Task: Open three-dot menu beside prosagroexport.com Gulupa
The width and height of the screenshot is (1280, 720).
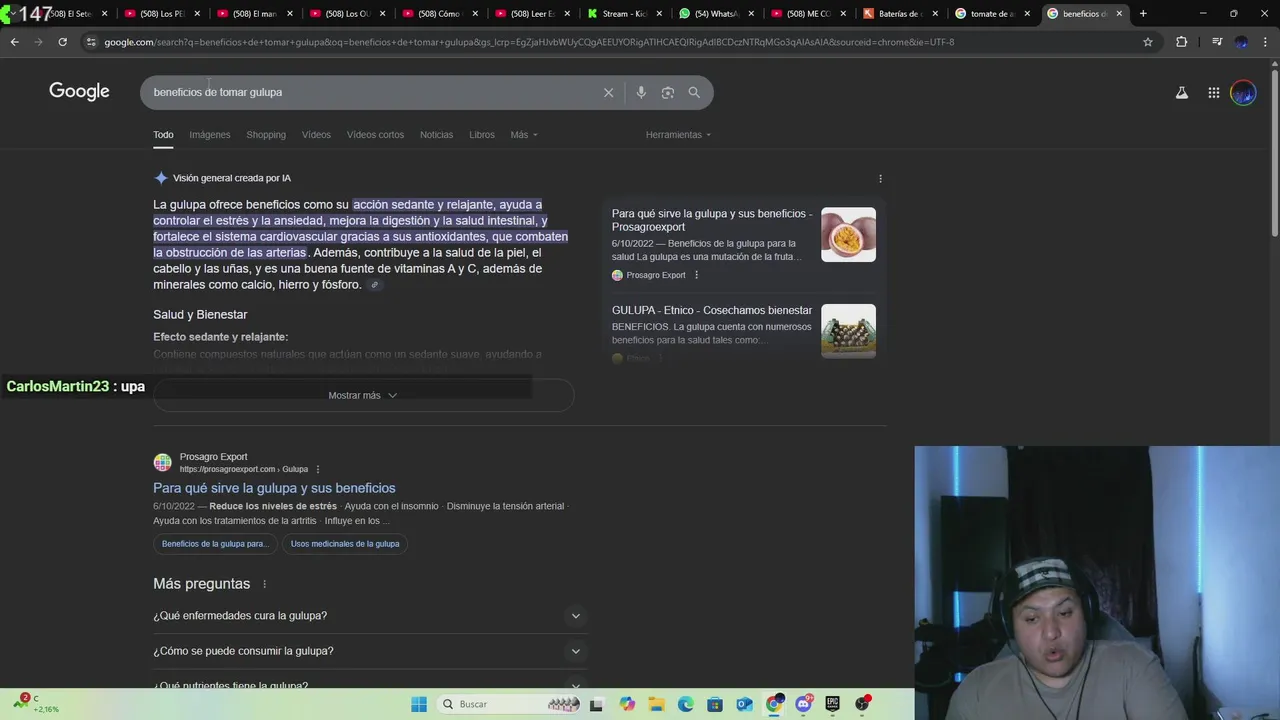Action: [x=318, y=469]
